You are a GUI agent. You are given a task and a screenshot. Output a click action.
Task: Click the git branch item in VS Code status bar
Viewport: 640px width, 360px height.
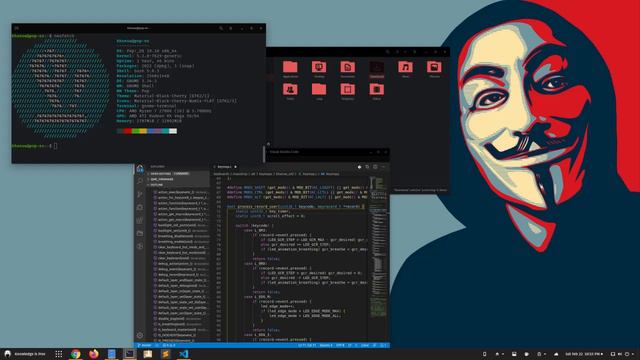click(x=144, y=345)
